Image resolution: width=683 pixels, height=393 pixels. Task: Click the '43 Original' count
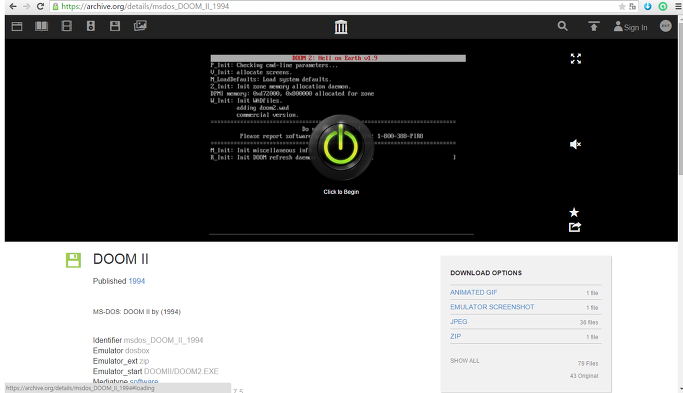point(584,376)
